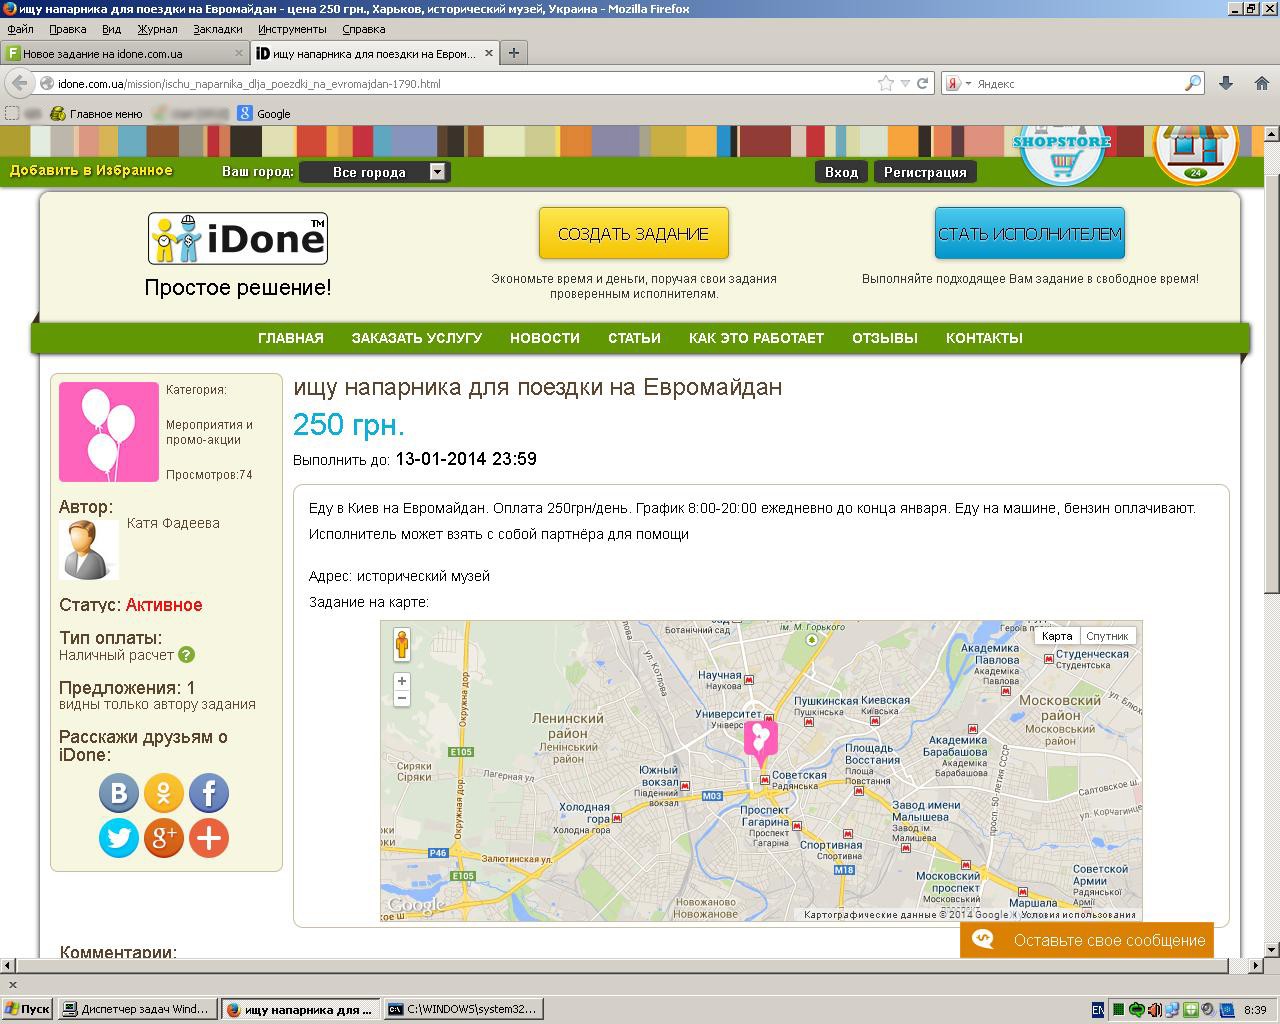Select Карта map view
The width and height of the screenshot is (1280, 1024).
(x=1057, y=636)
